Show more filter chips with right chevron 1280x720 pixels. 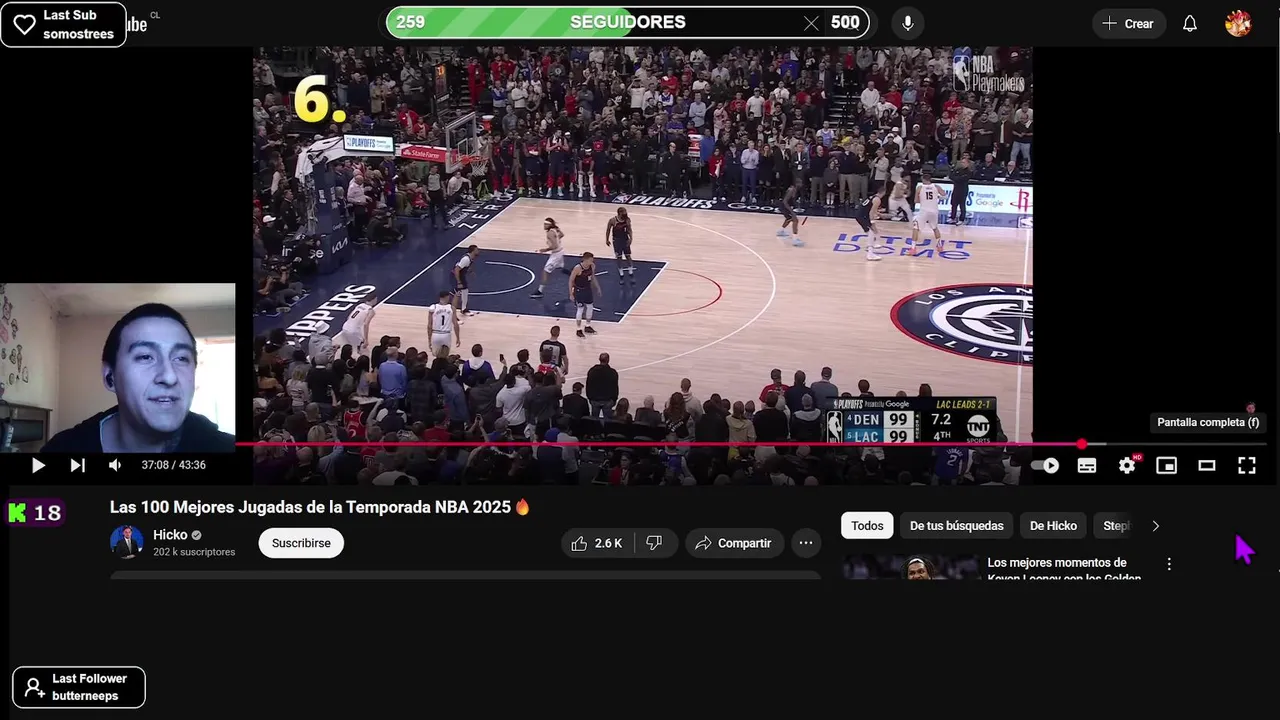(x=1156, y=526)
